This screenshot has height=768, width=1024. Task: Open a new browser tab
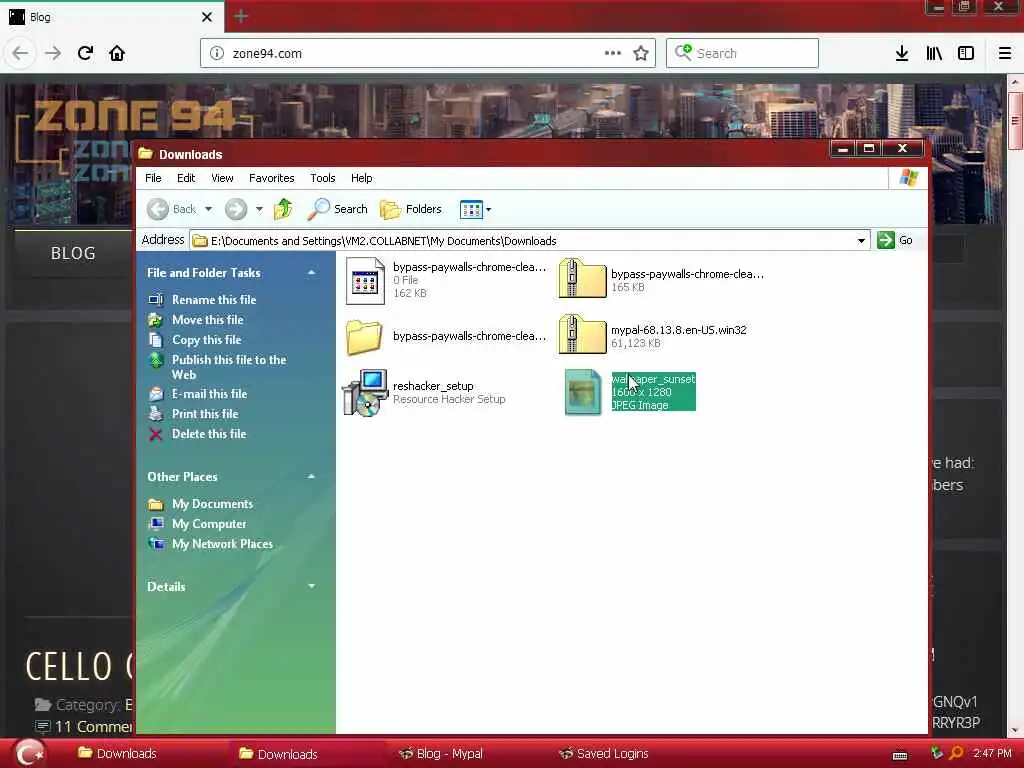coord(241,16)
